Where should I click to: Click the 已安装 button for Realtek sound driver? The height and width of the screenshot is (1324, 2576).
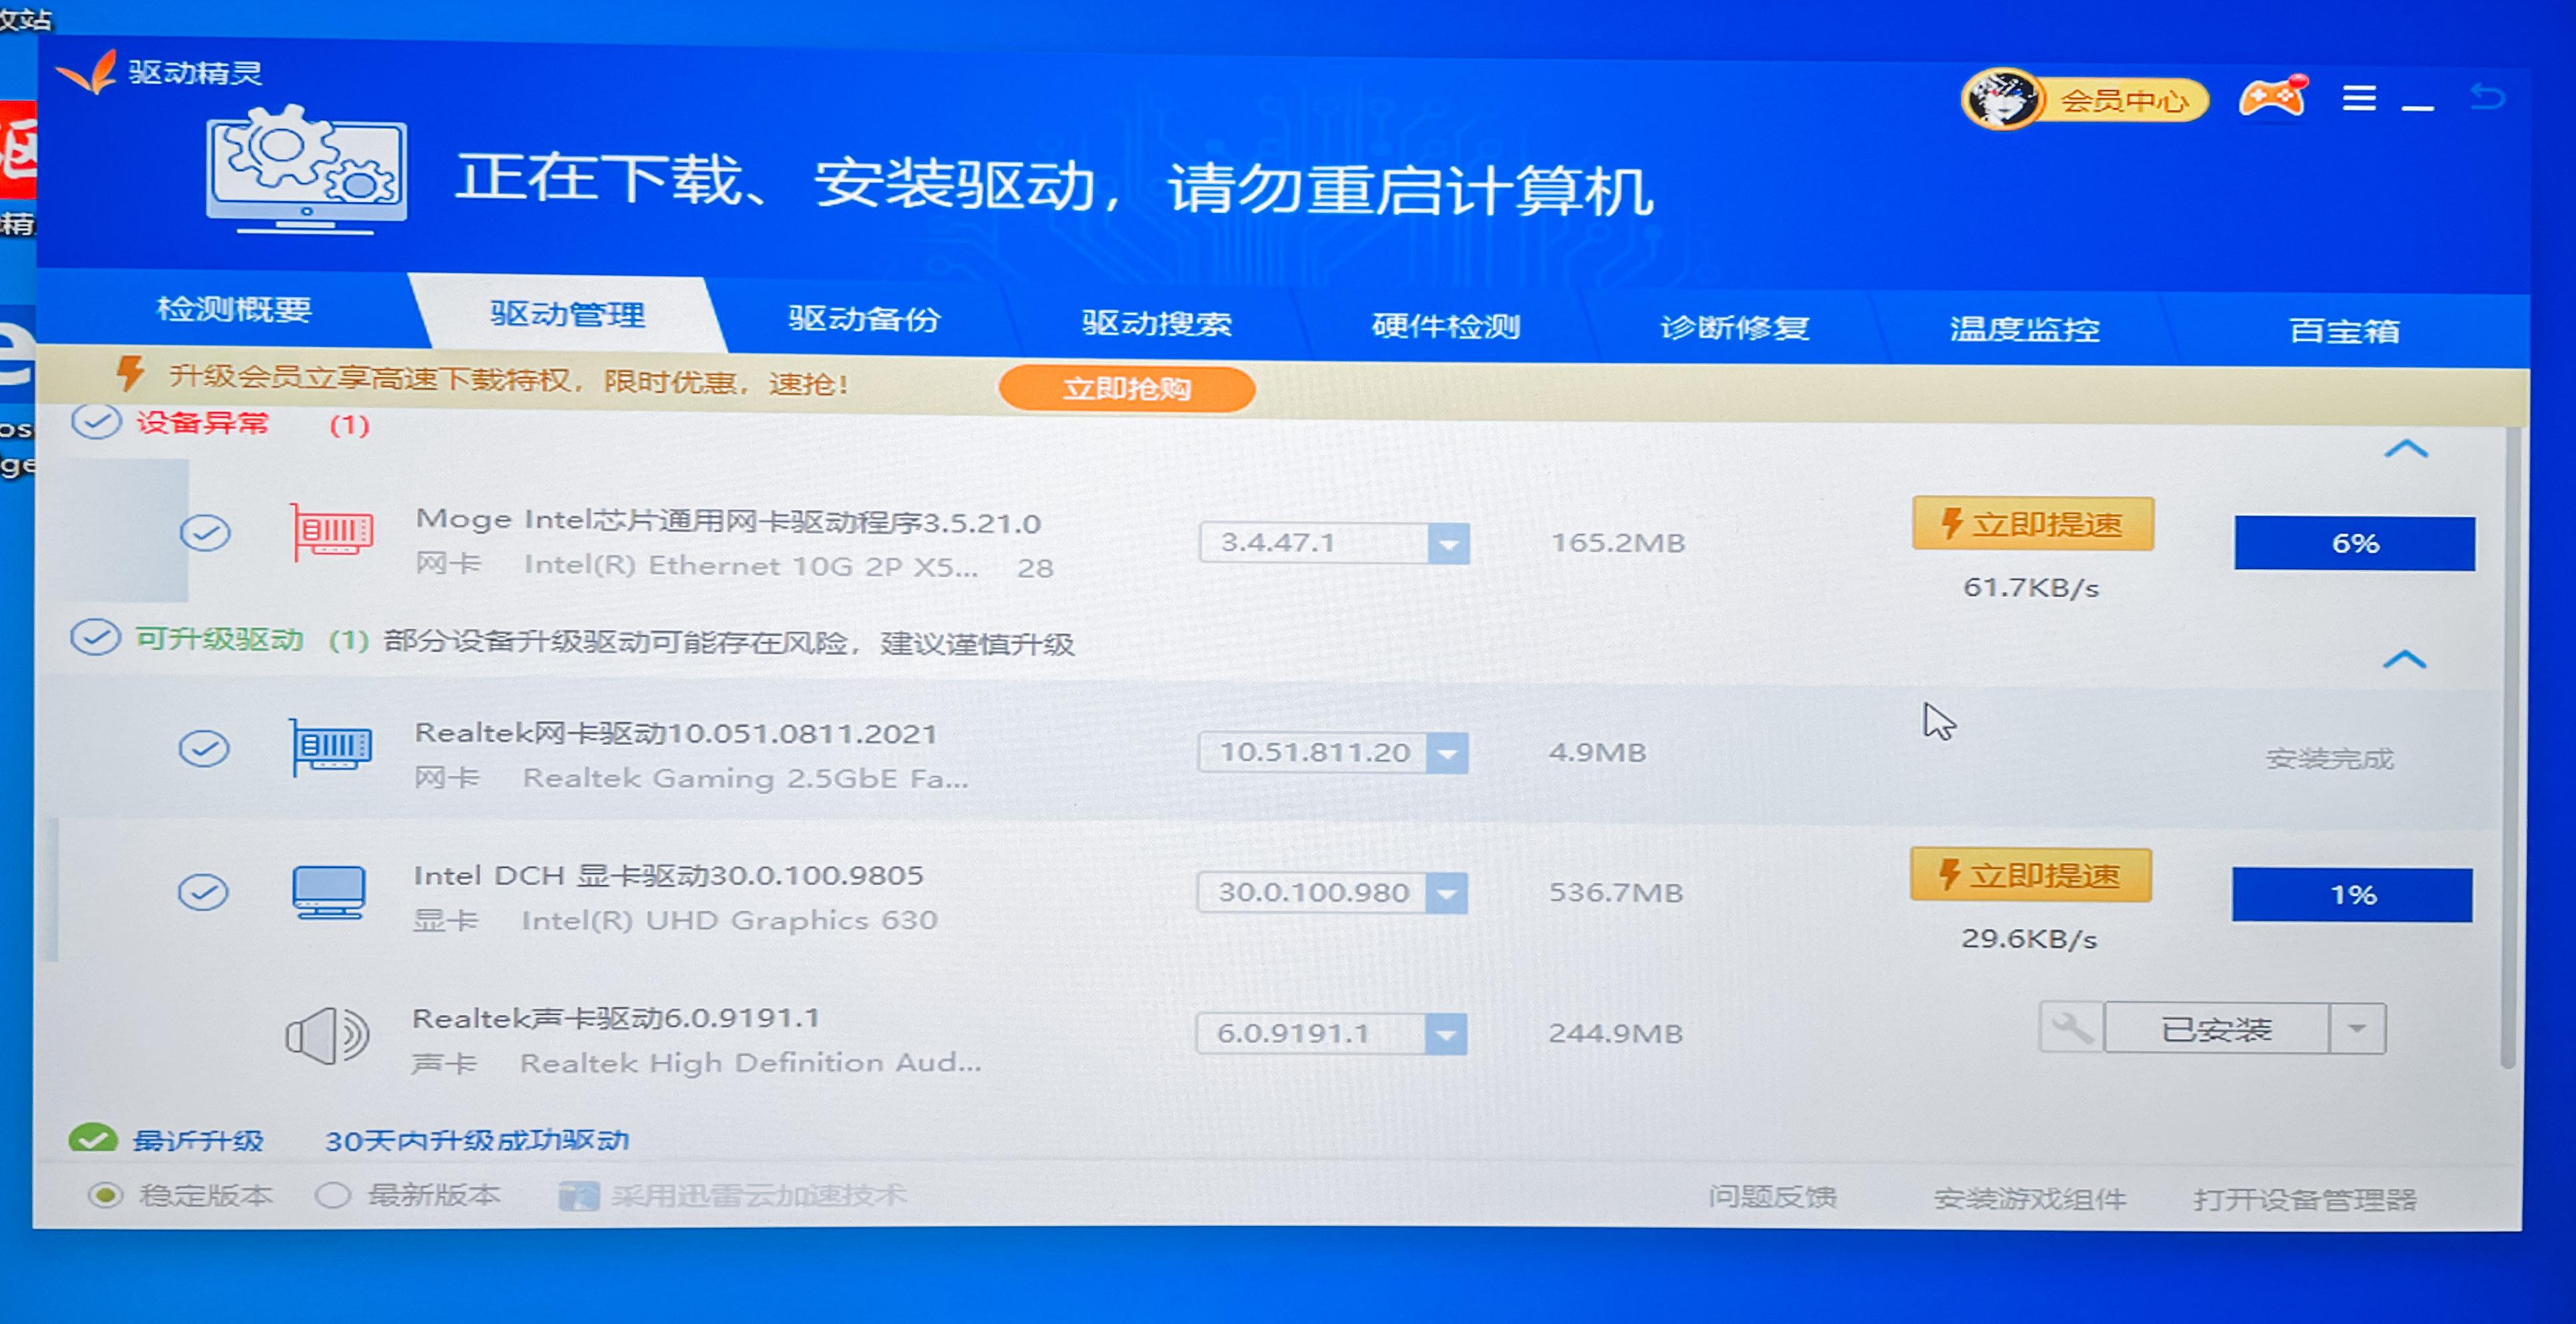pyautogui.click(x=2217, y=1028)
